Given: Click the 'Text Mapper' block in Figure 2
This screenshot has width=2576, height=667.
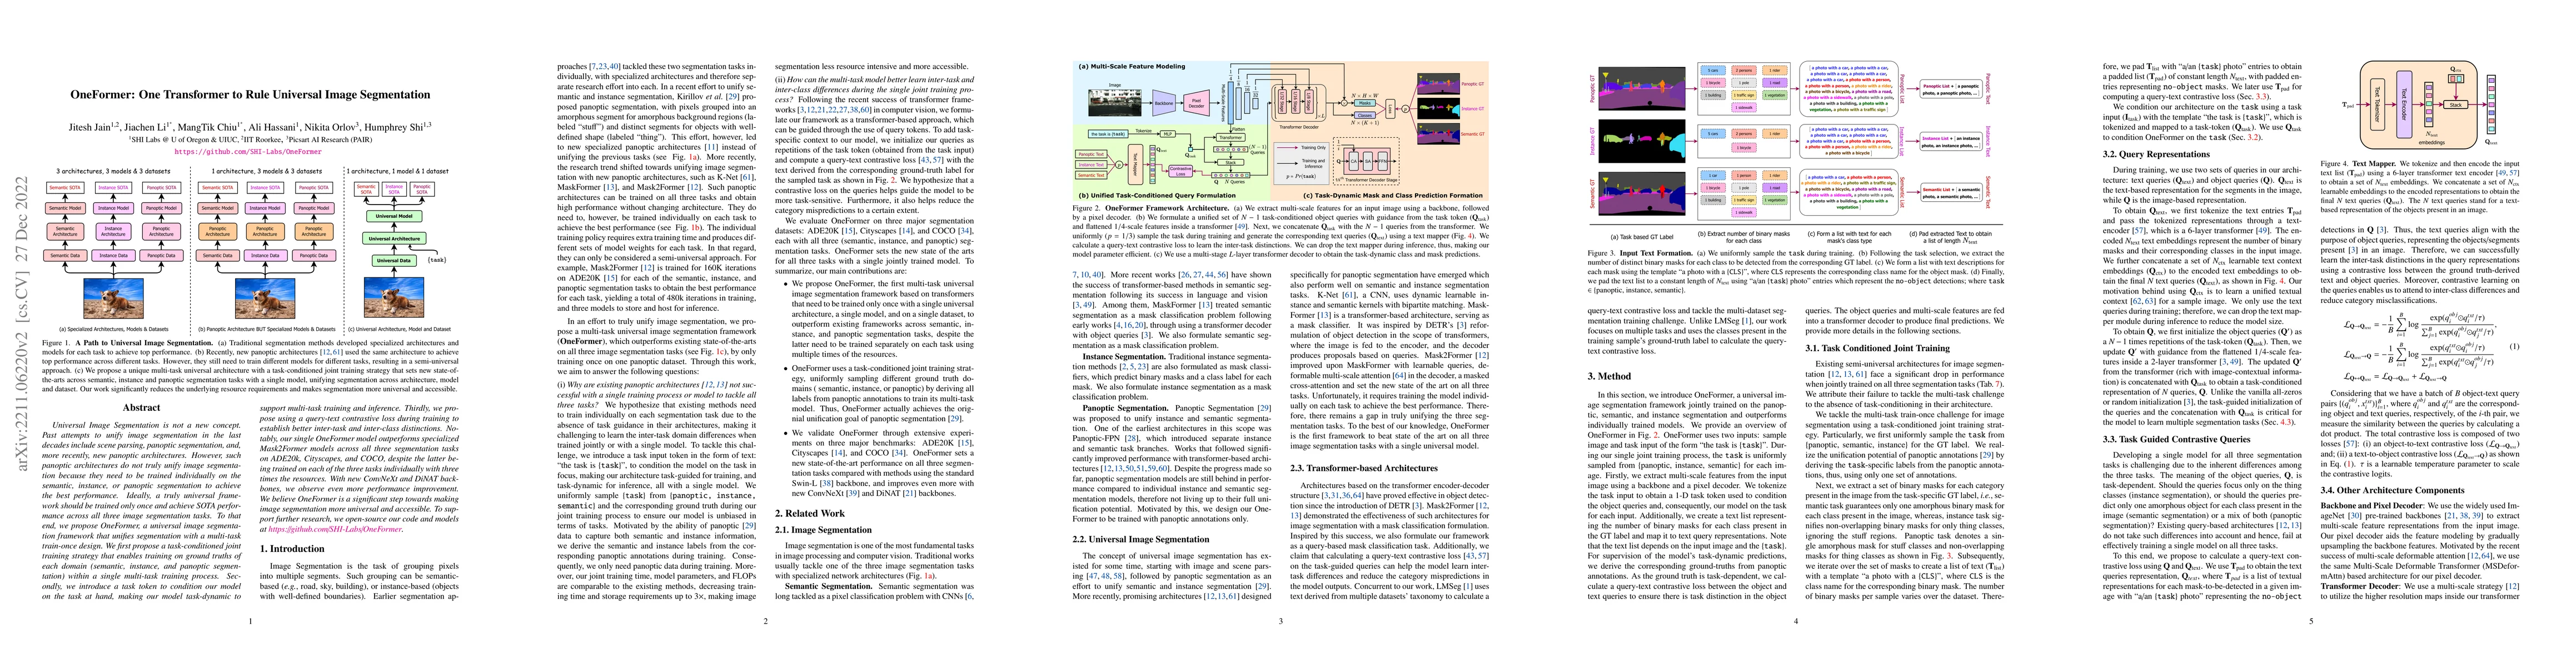Looking at the screenshot, I should pos(1135,165).
